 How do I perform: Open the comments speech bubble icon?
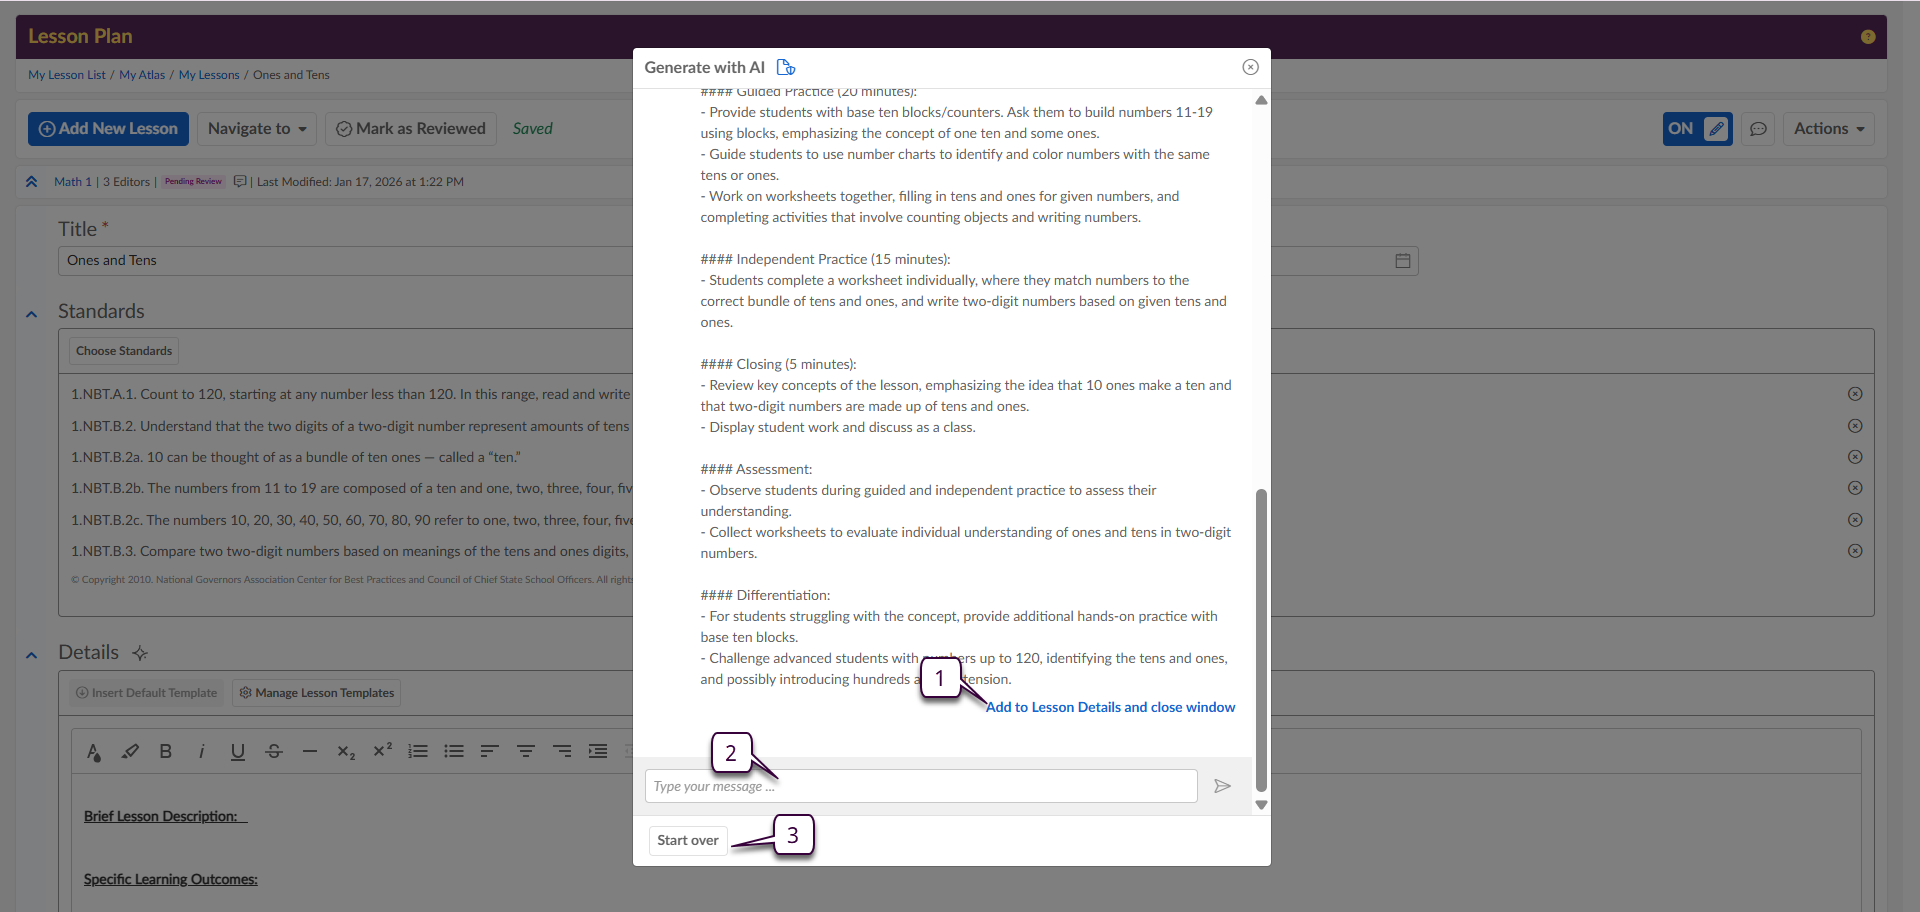[x=1758, y=129]
